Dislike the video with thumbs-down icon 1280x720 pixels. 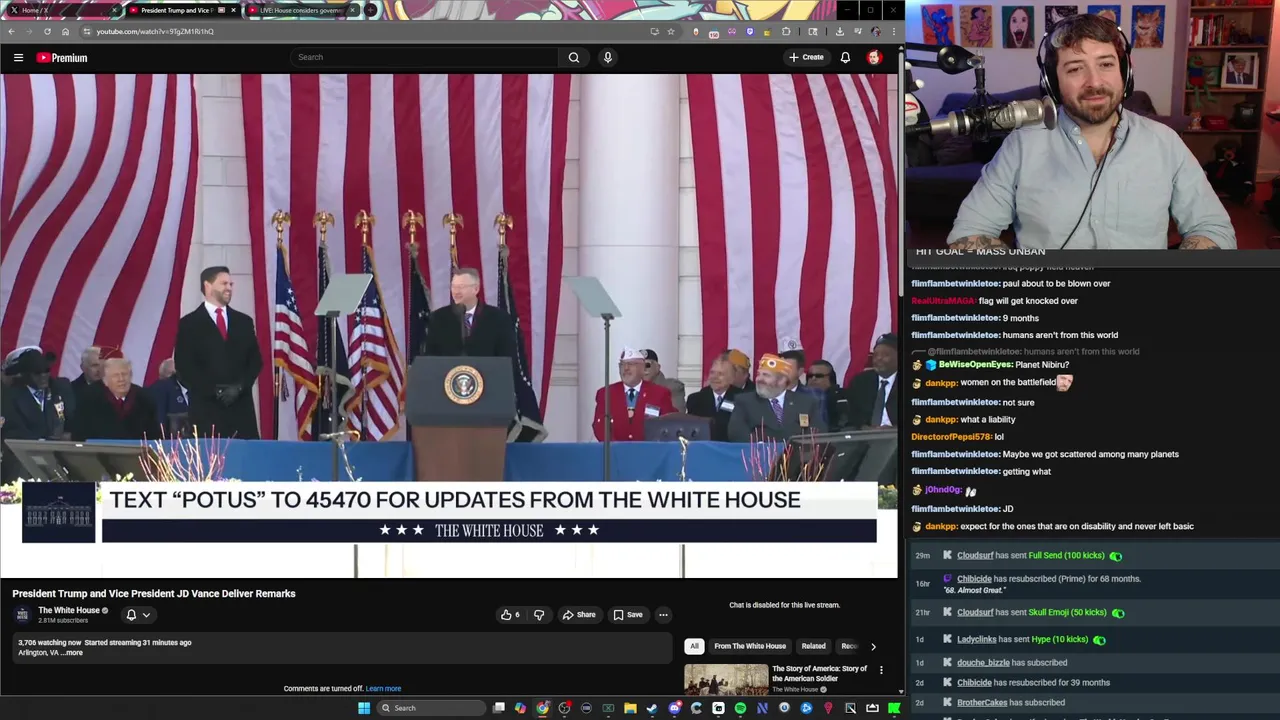coord(539,615)
